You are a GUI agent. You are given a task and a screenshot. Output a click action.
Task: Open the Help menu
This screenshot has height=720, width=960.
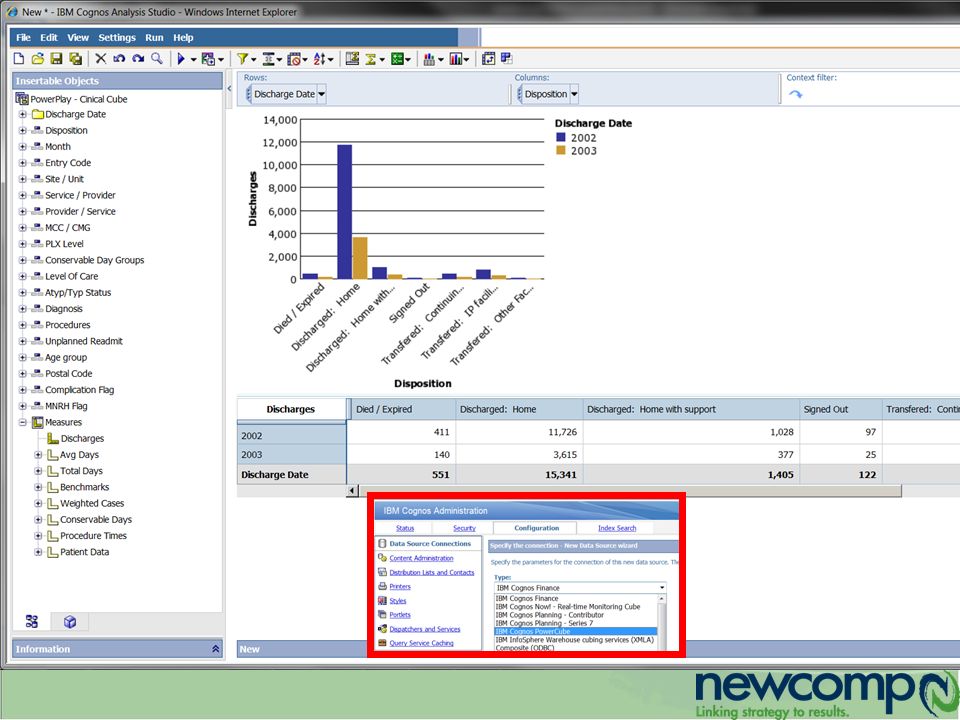point(183,37)
